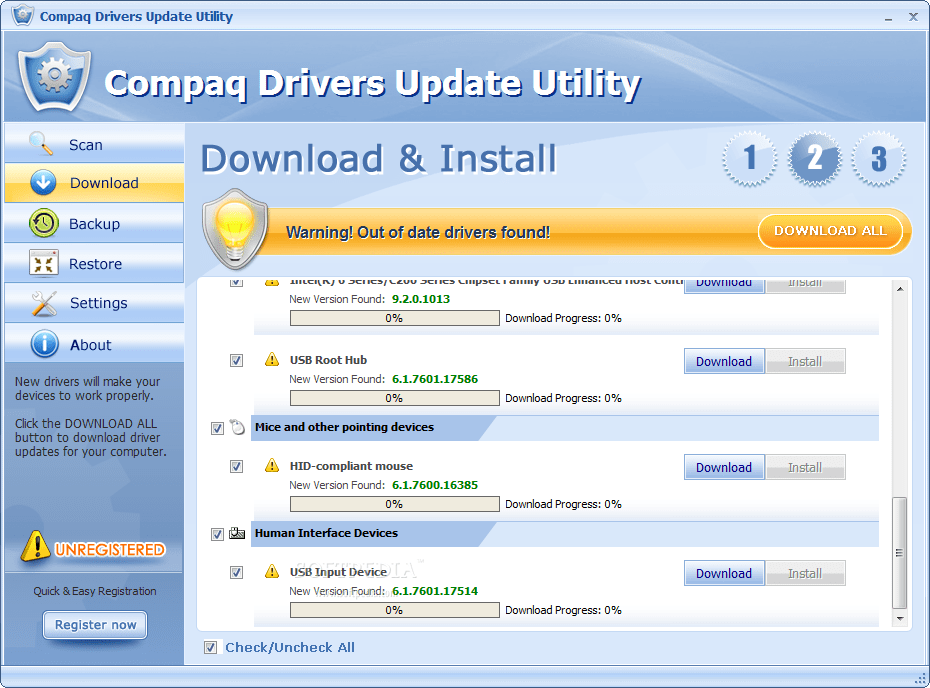Click the Register now button
This screenshot has height=688, width=930.
(95, 625)
